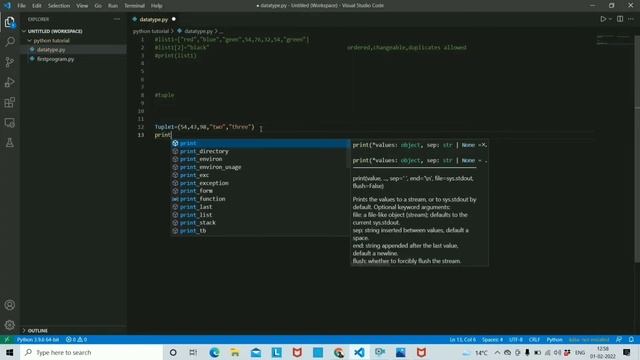
Task: Select the print_last suggestion
Action: [x=260, y=207]
